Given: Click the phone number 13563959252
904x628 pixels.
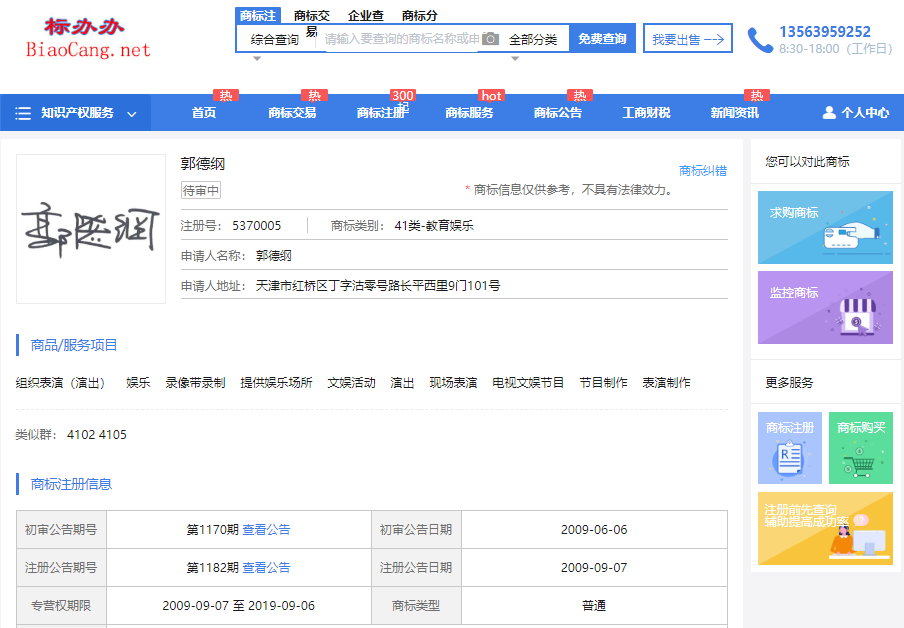Looking at the screenshot, I should pyautogui.click(x=825, y=32).
